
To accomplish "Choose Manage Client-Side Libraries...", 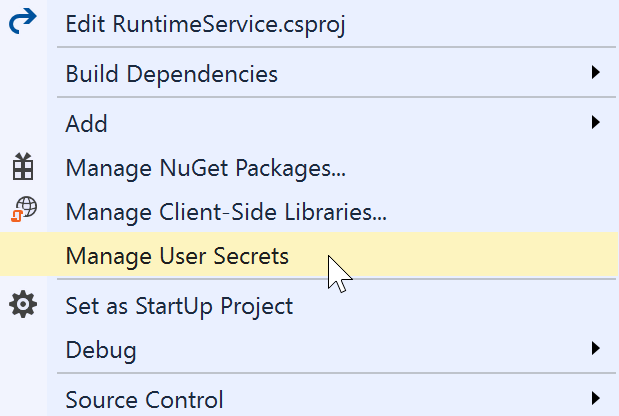I will (310, 212).
